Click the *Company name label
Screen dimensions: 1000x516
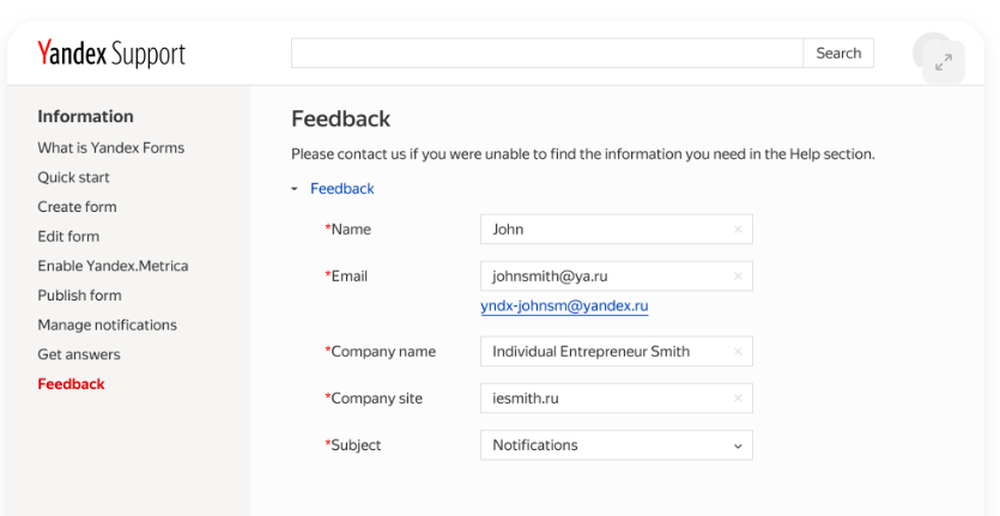pos(380,351)
